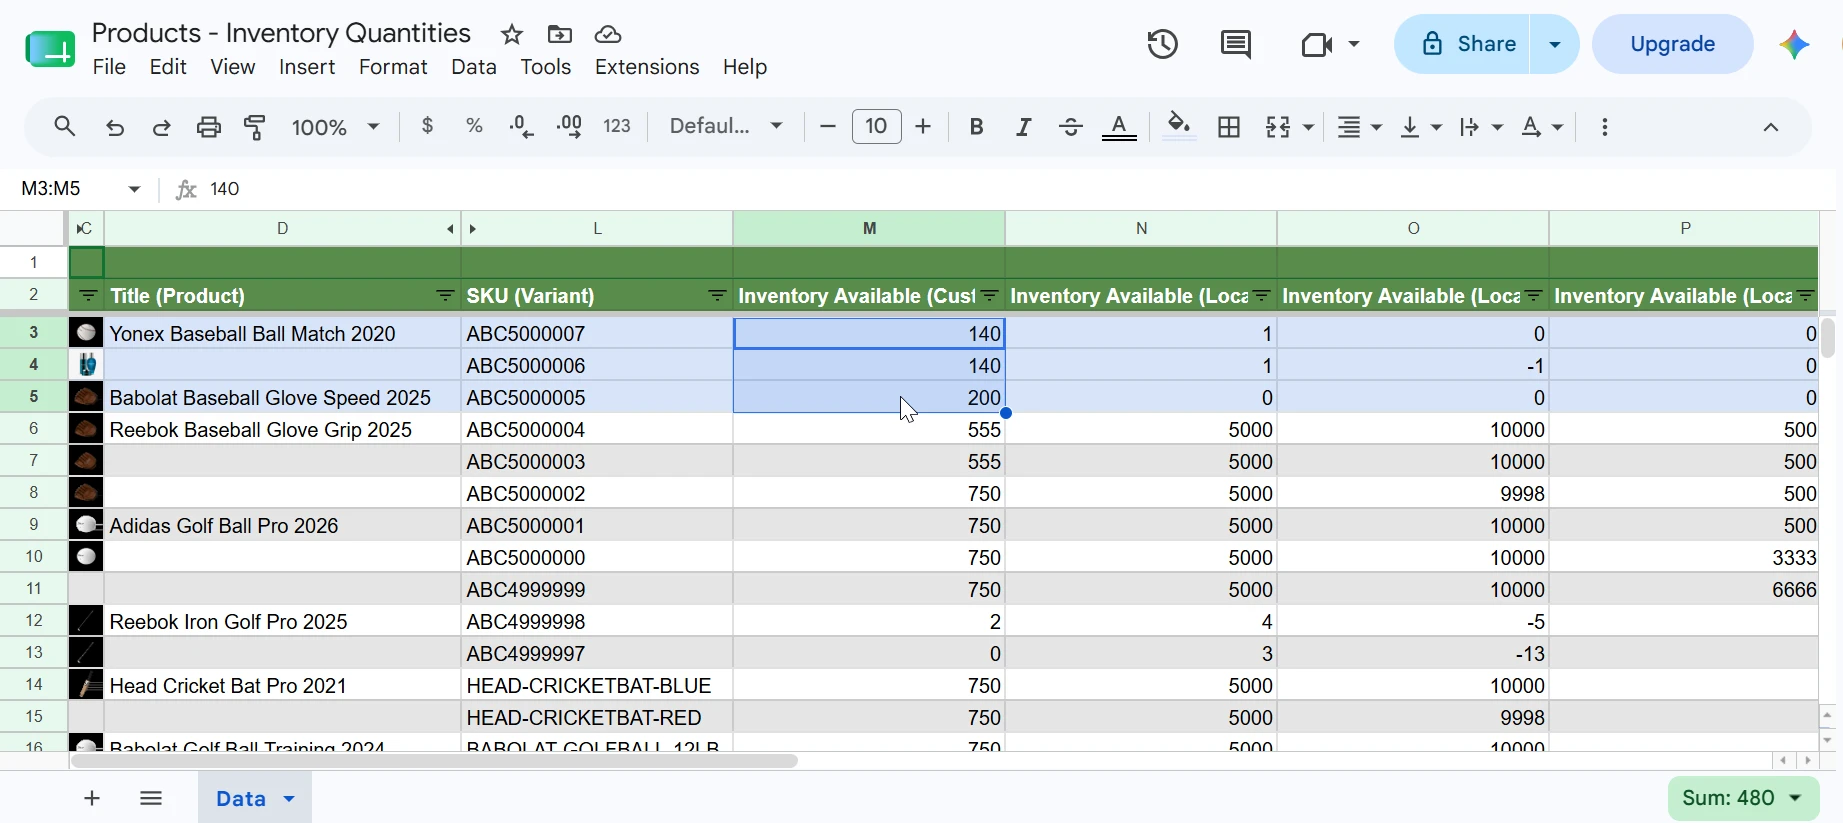Show all sheets list

151,798
